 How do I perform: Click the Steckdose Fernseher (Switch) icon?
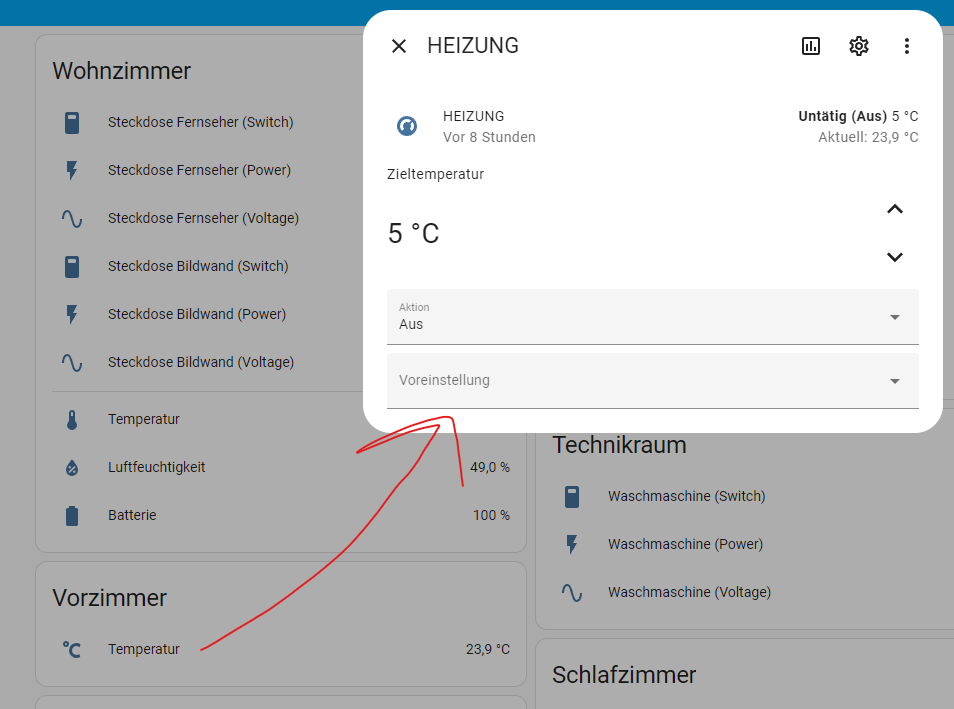[72, 122]
